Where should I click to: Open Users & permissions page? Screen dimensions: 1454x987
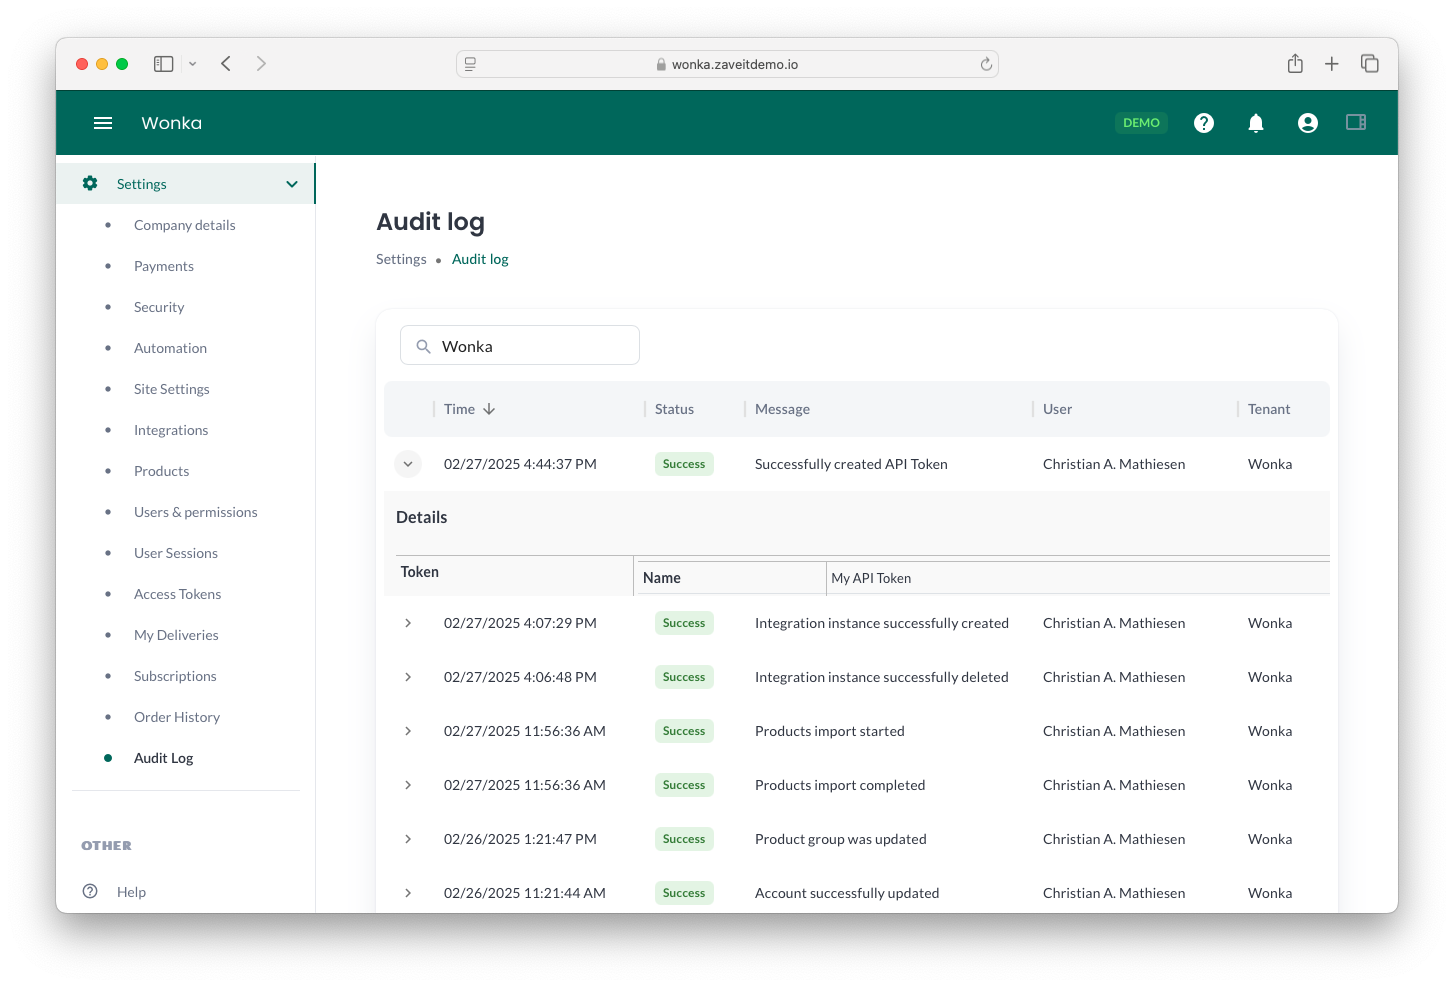[196, 512]
